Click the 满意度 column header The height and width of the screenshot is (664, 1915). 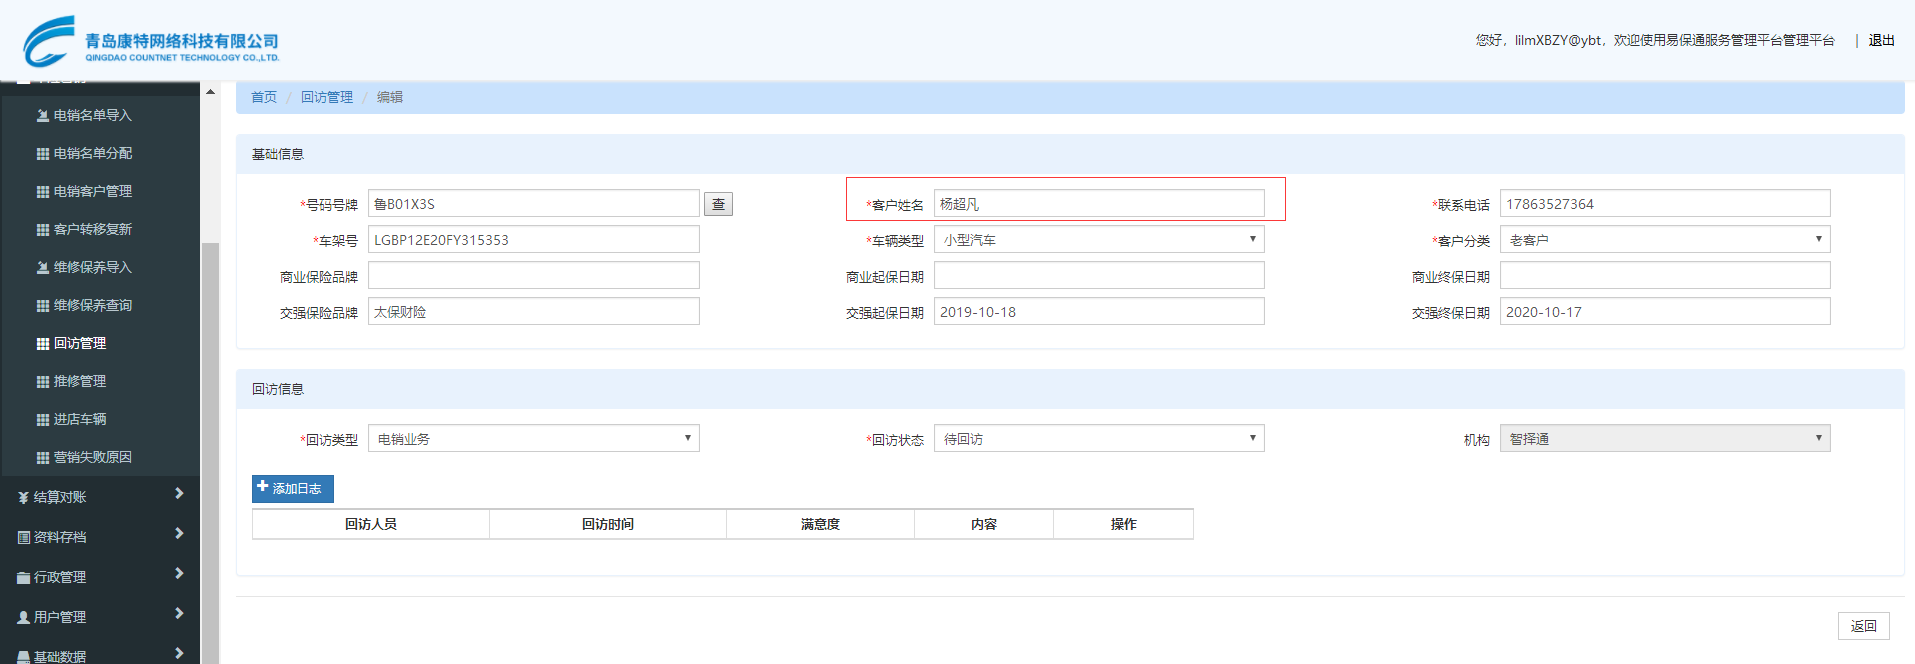pyautogui.click(x=820, y=524)
